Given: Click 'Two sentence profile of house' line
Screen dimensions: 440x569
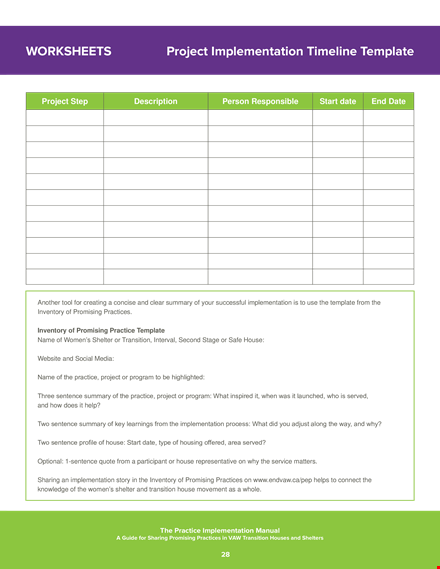Looking at the screenshot, I should click(x=152, y=443).
